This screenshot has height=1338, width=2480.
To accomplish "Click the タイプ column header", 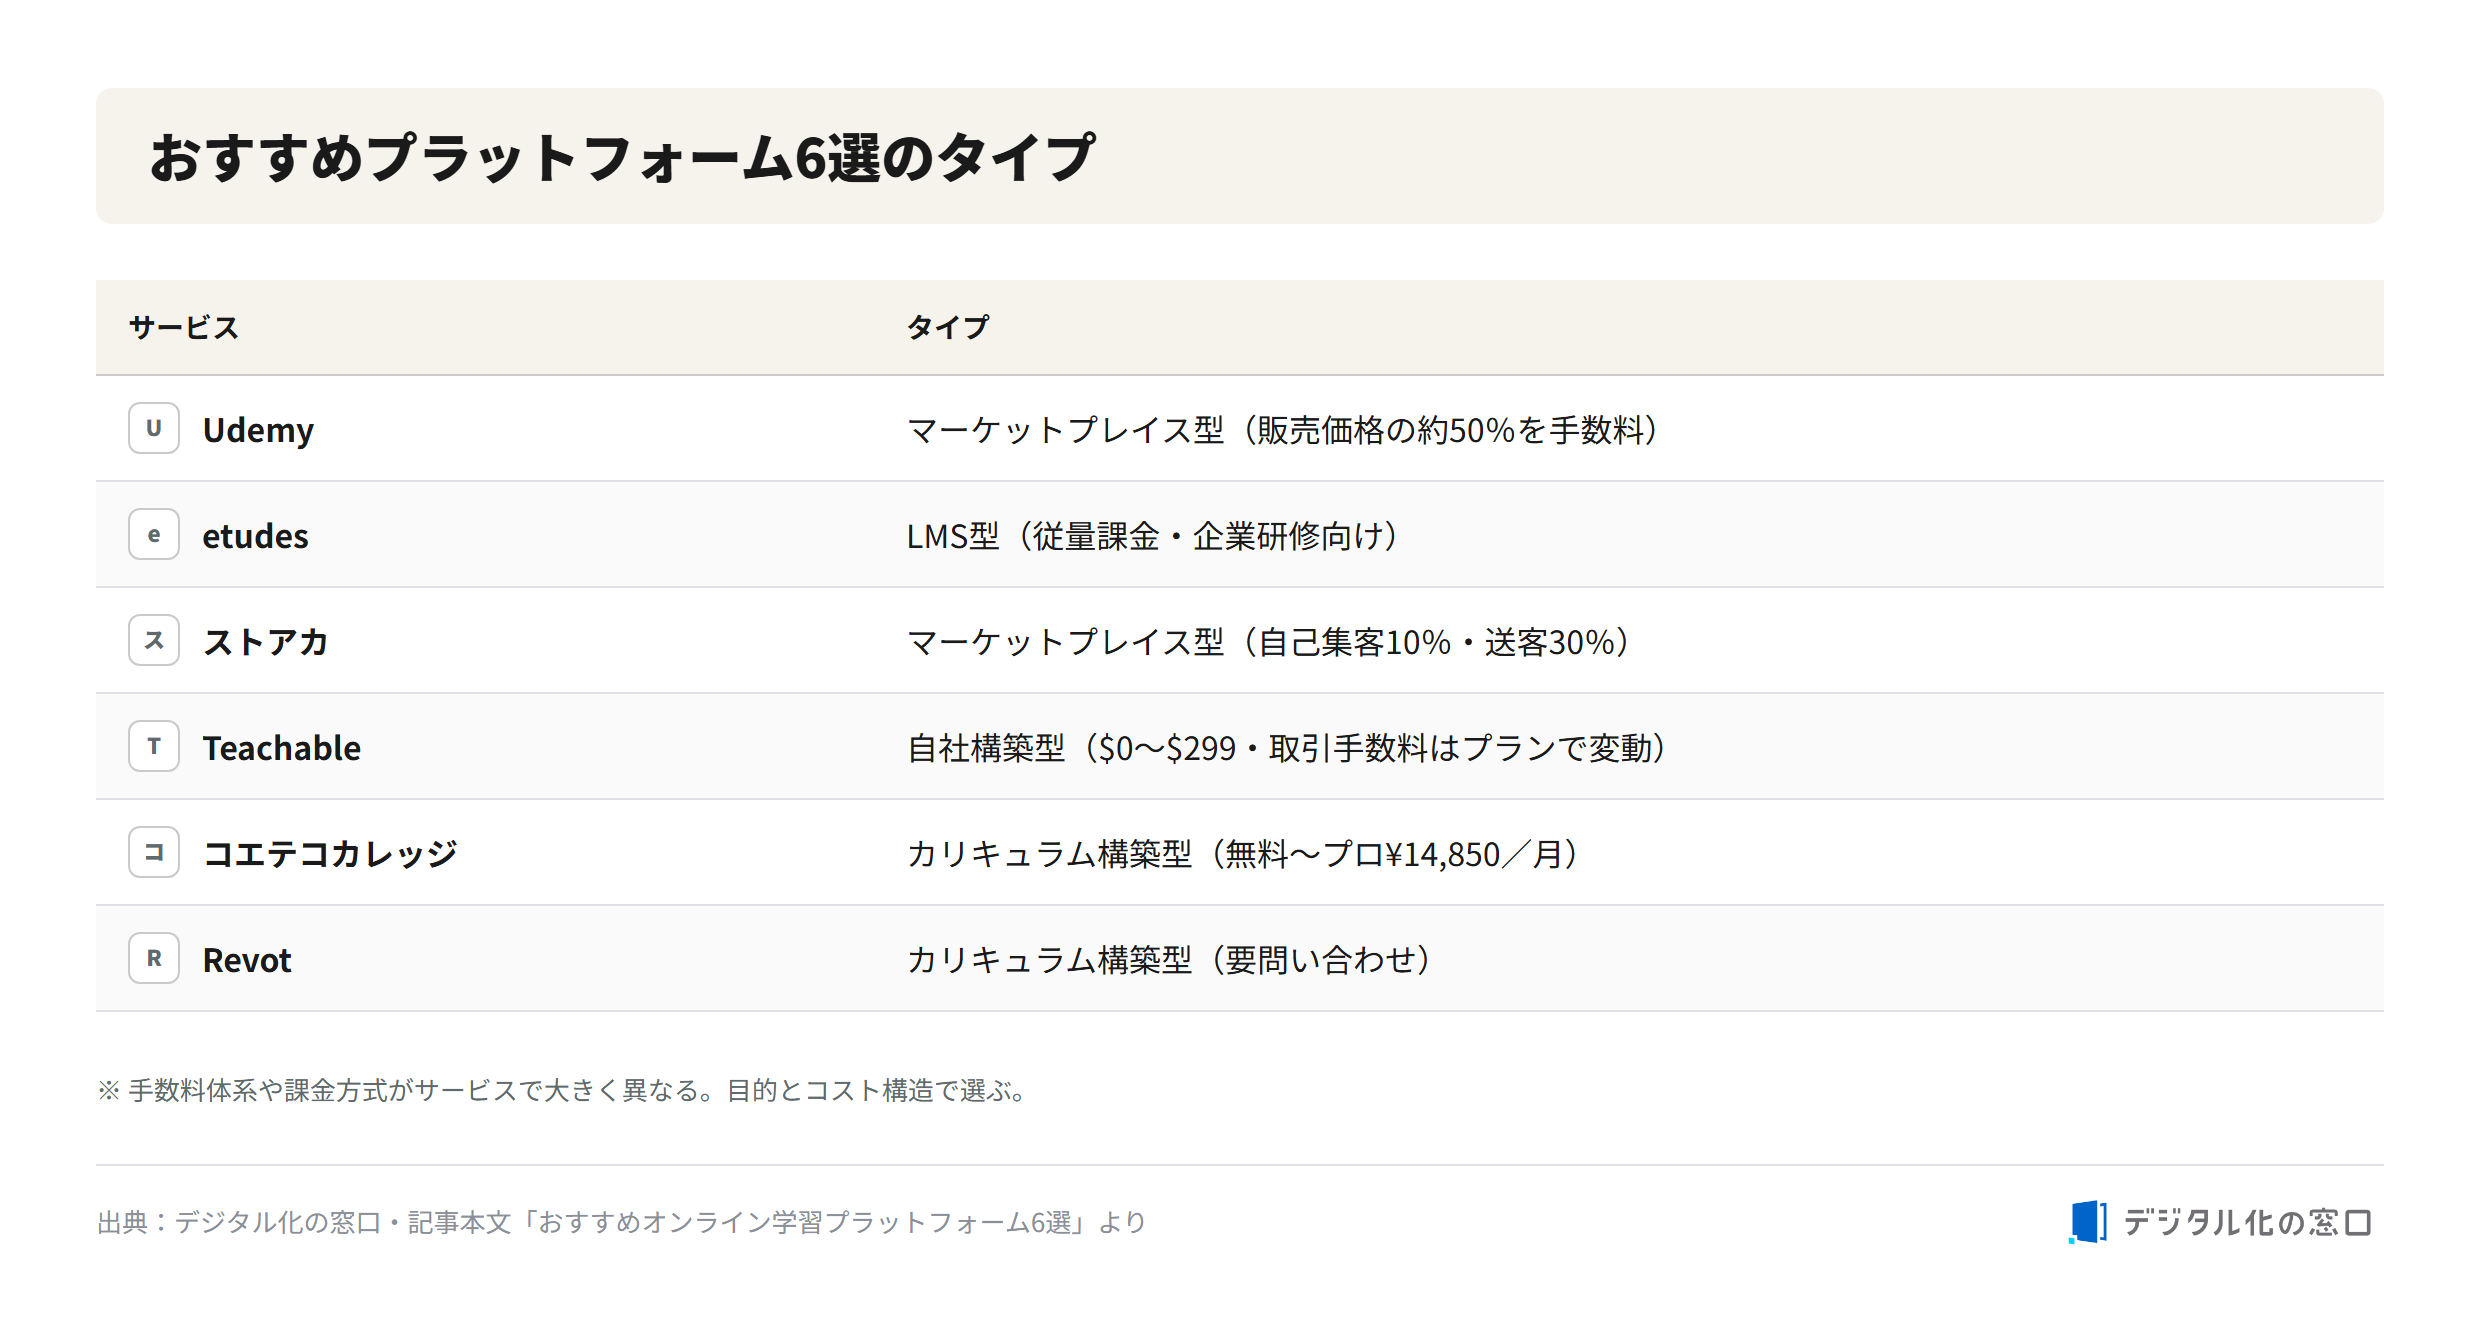I will (948, 327).
